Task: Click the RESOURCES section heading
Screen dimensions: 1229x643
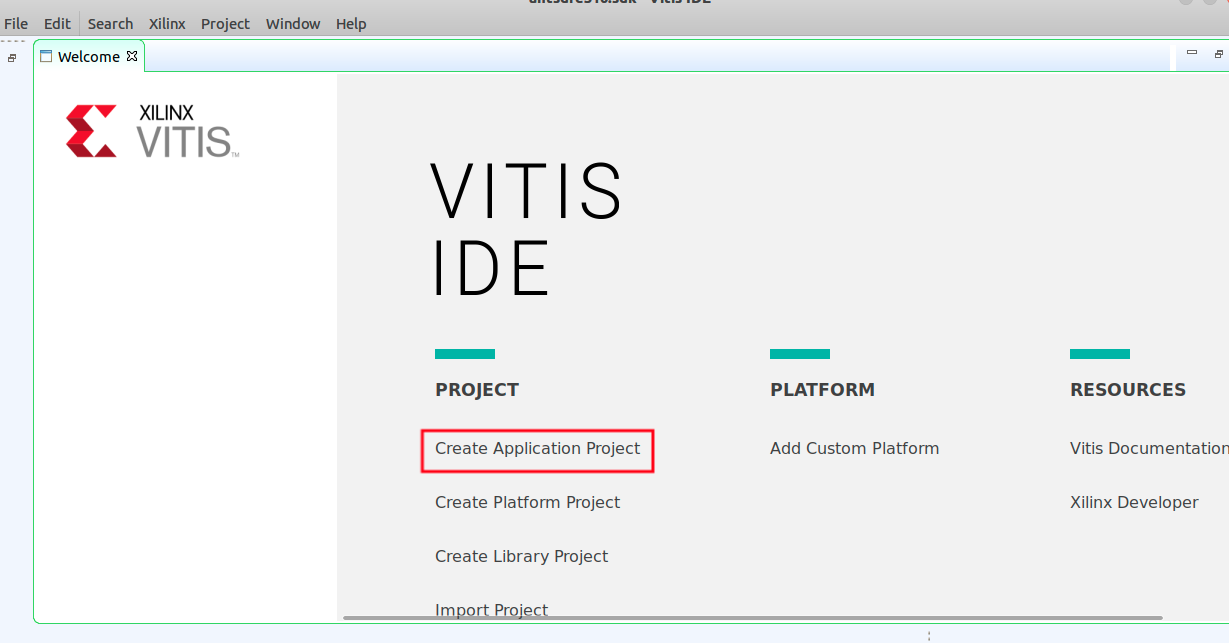Action: (x=1128, y=390)
